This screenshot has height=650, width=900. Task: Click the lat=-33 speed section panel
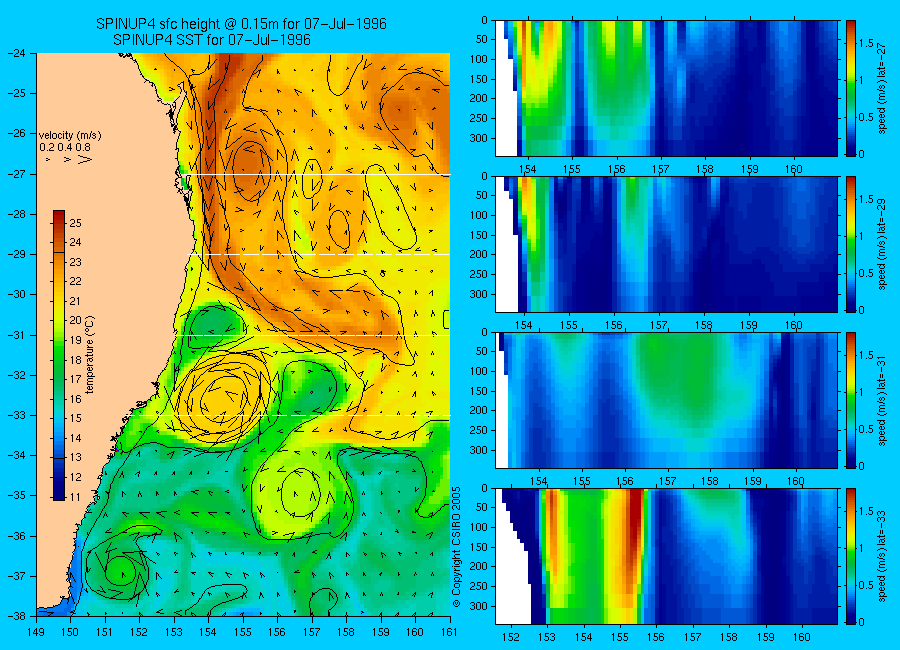point(666,556)
